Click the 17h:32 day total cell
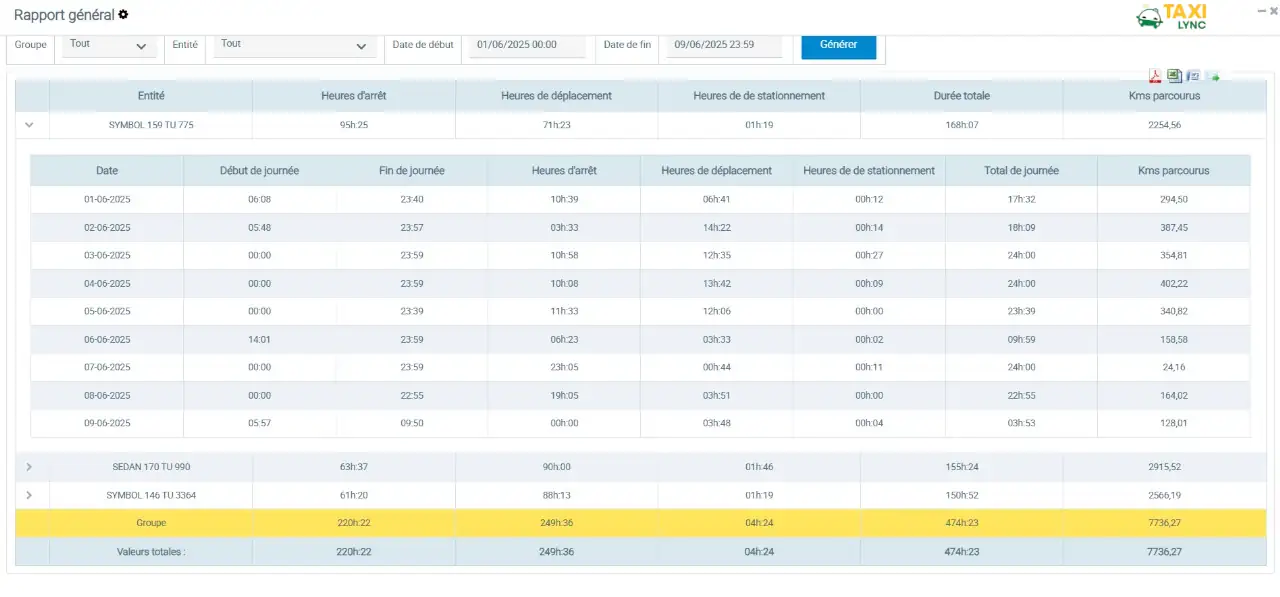This screenshot has height=597, width=1280. [1021, 200]
